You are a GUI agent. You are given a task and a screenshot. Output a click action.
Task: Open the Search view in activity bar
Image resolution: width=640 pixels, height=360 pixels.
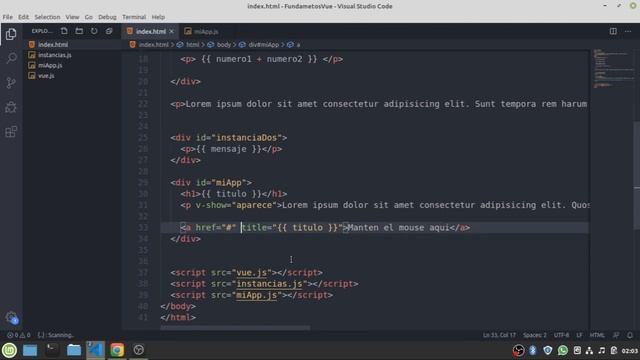[x=11, y=58]
